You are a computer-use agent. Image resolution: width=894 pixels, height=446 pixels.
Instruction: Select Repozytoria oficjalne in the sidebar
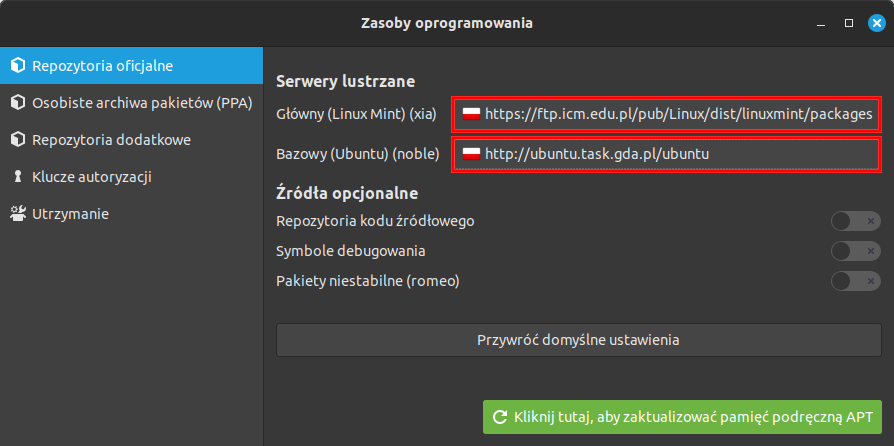[x=131, y=66]
